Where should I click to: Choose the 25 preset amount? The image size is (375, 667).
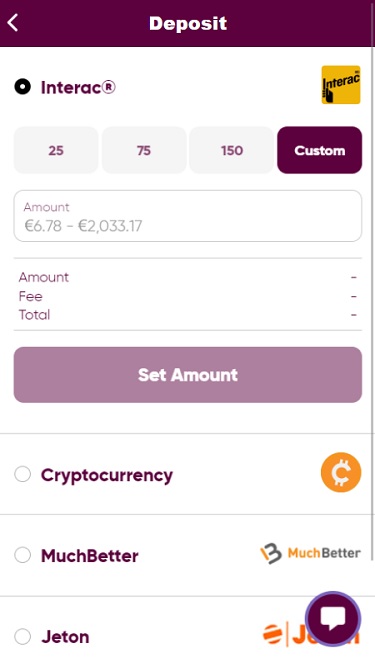56,150
